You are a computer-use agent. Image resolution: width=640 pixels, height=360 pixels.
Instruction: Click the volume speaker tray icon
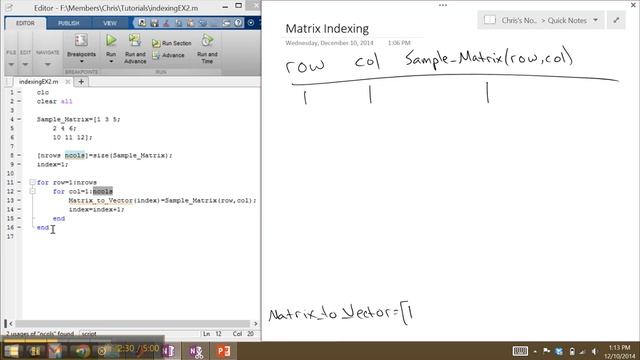click(x=595, y=351)
